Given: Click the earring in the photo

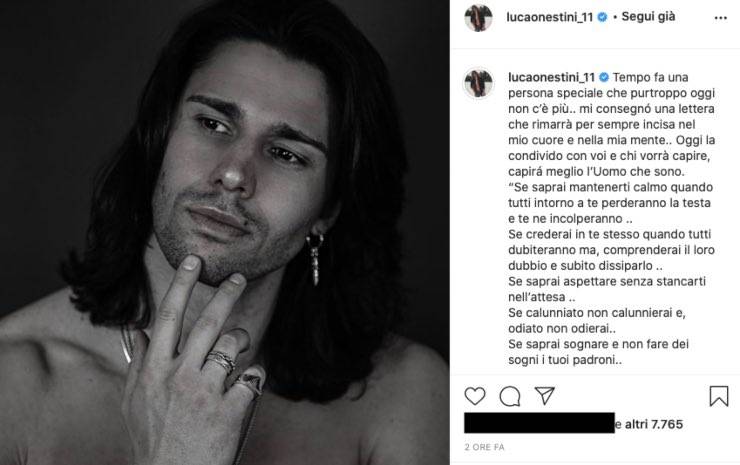Looking at the screenshot, I should click(x=315, y=259).
